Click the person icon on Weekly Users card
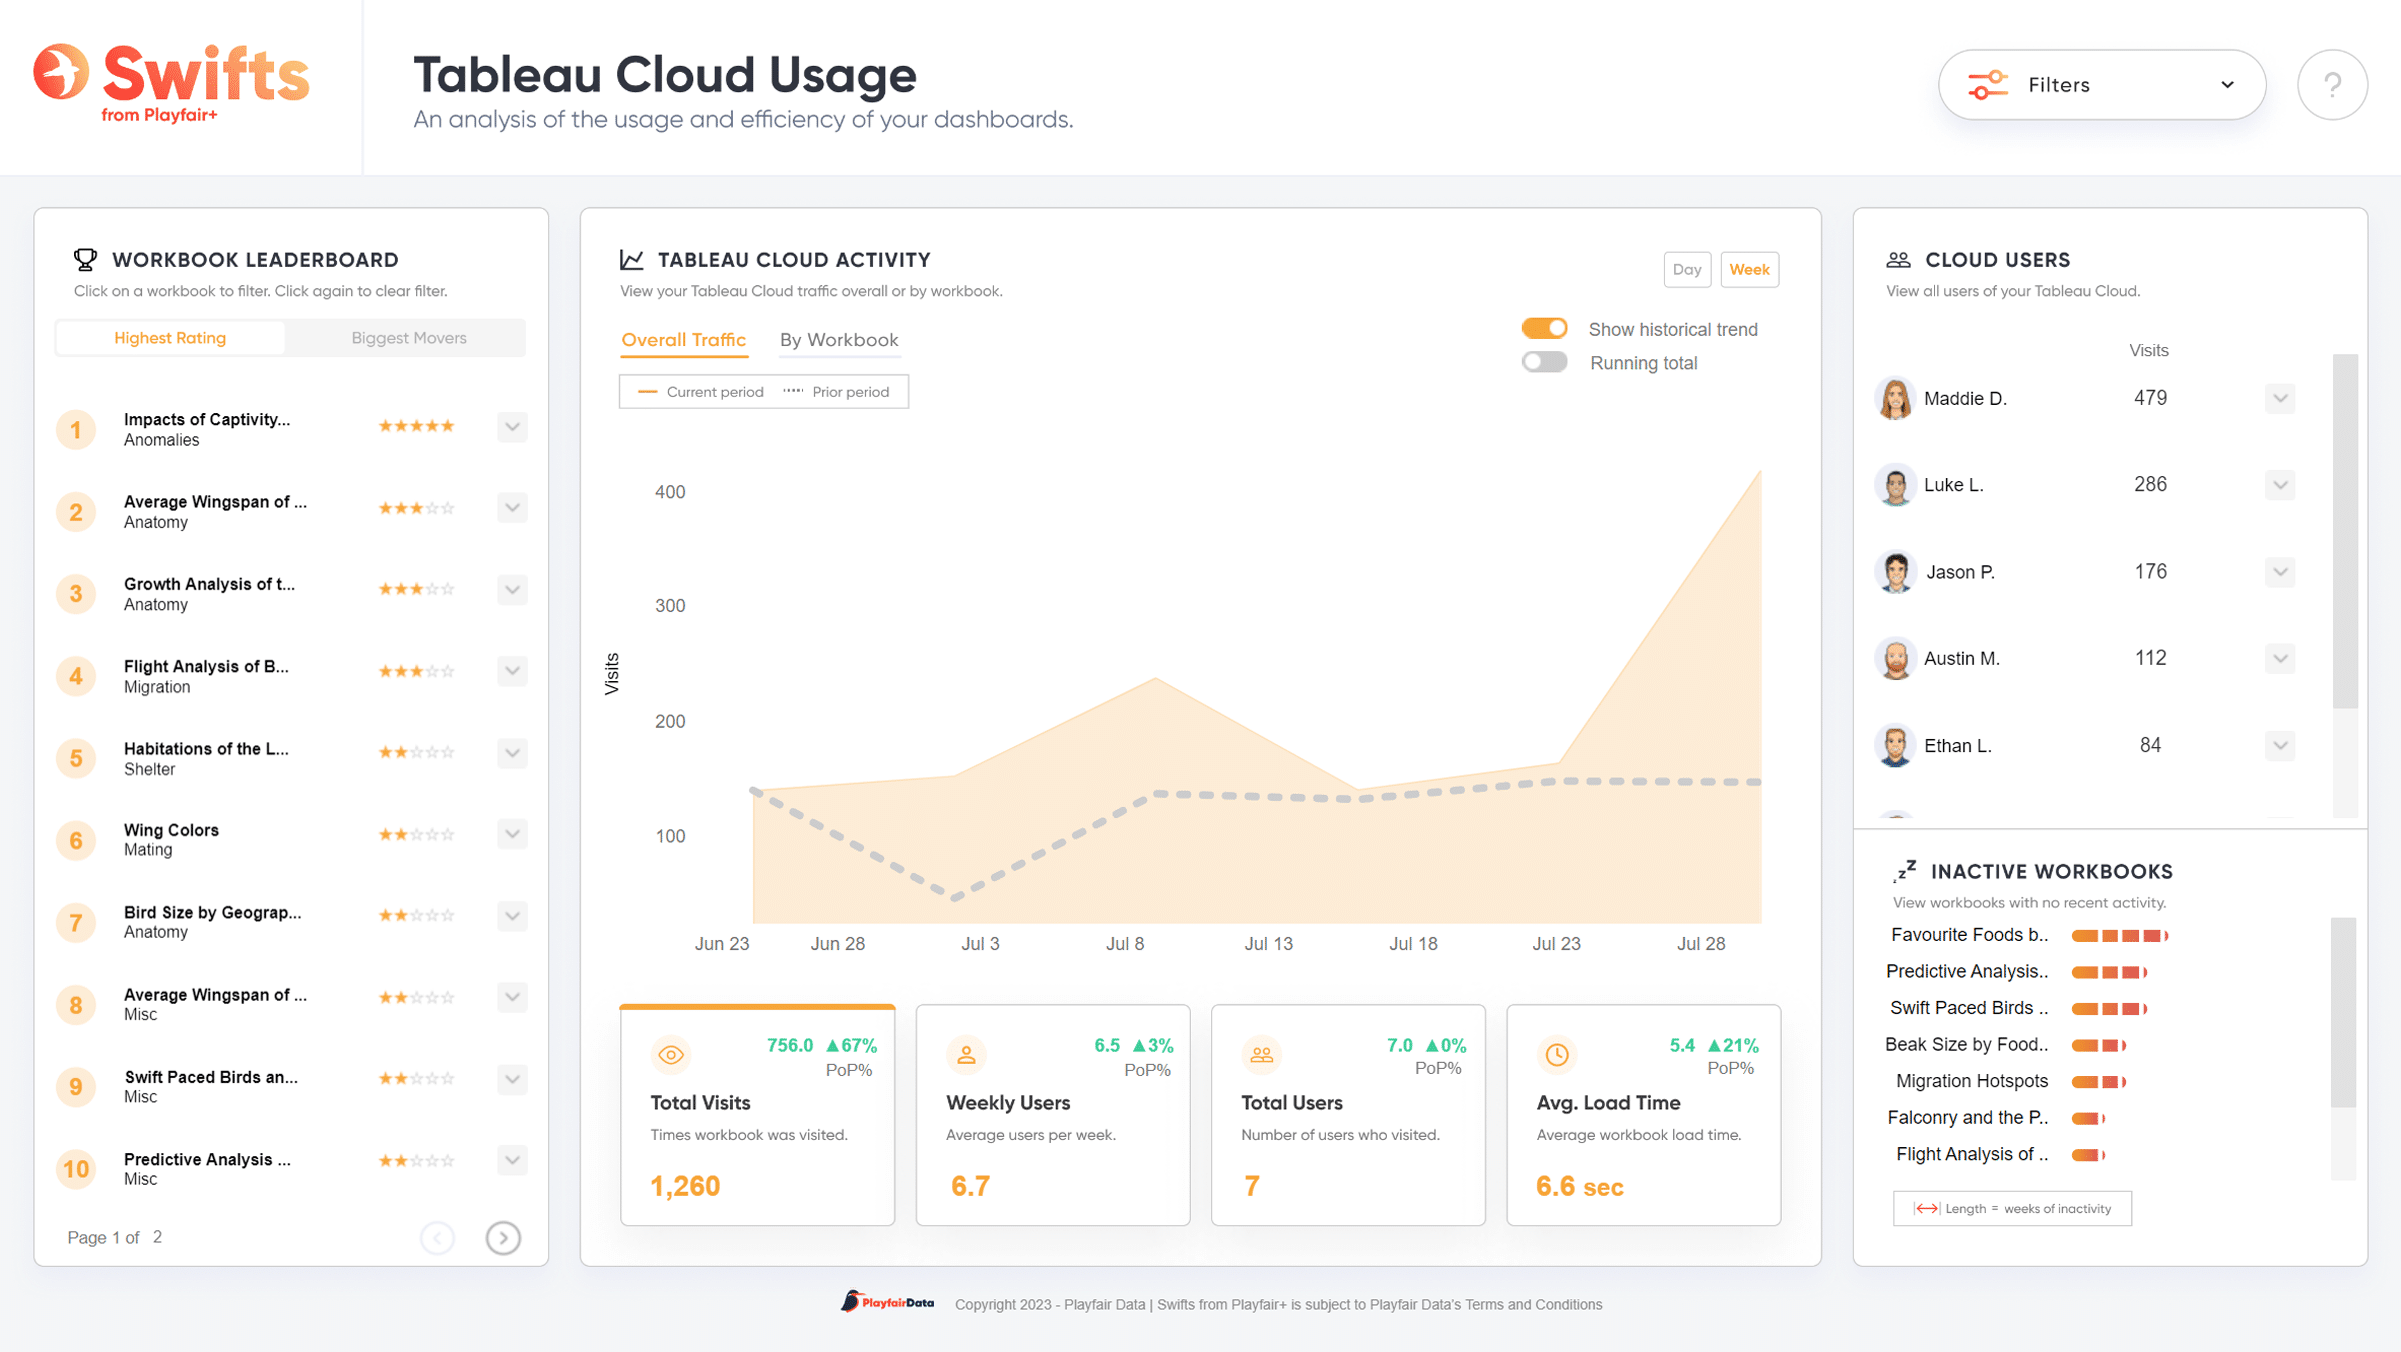Image resolution: width=2401 pixels, height=1352 pixels. point(966,1055)
